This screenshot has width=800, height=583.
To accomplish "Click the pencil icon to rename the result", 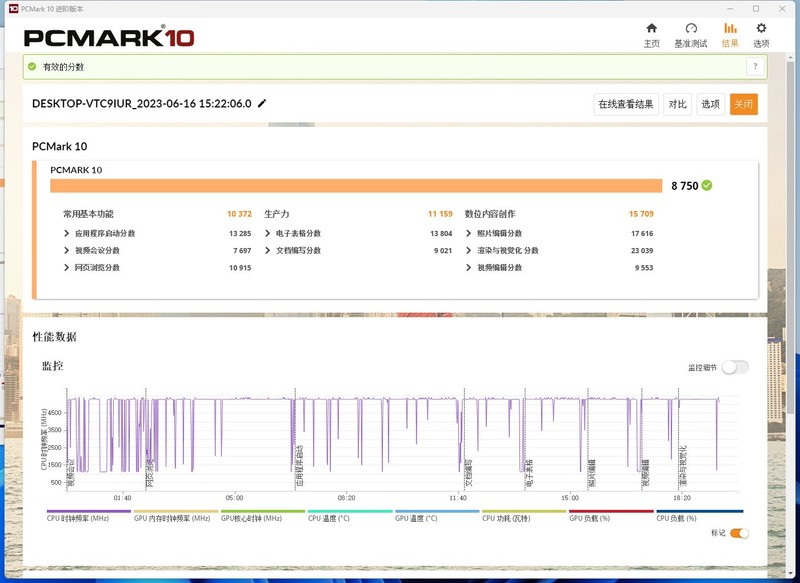I will tap(261, 105).
